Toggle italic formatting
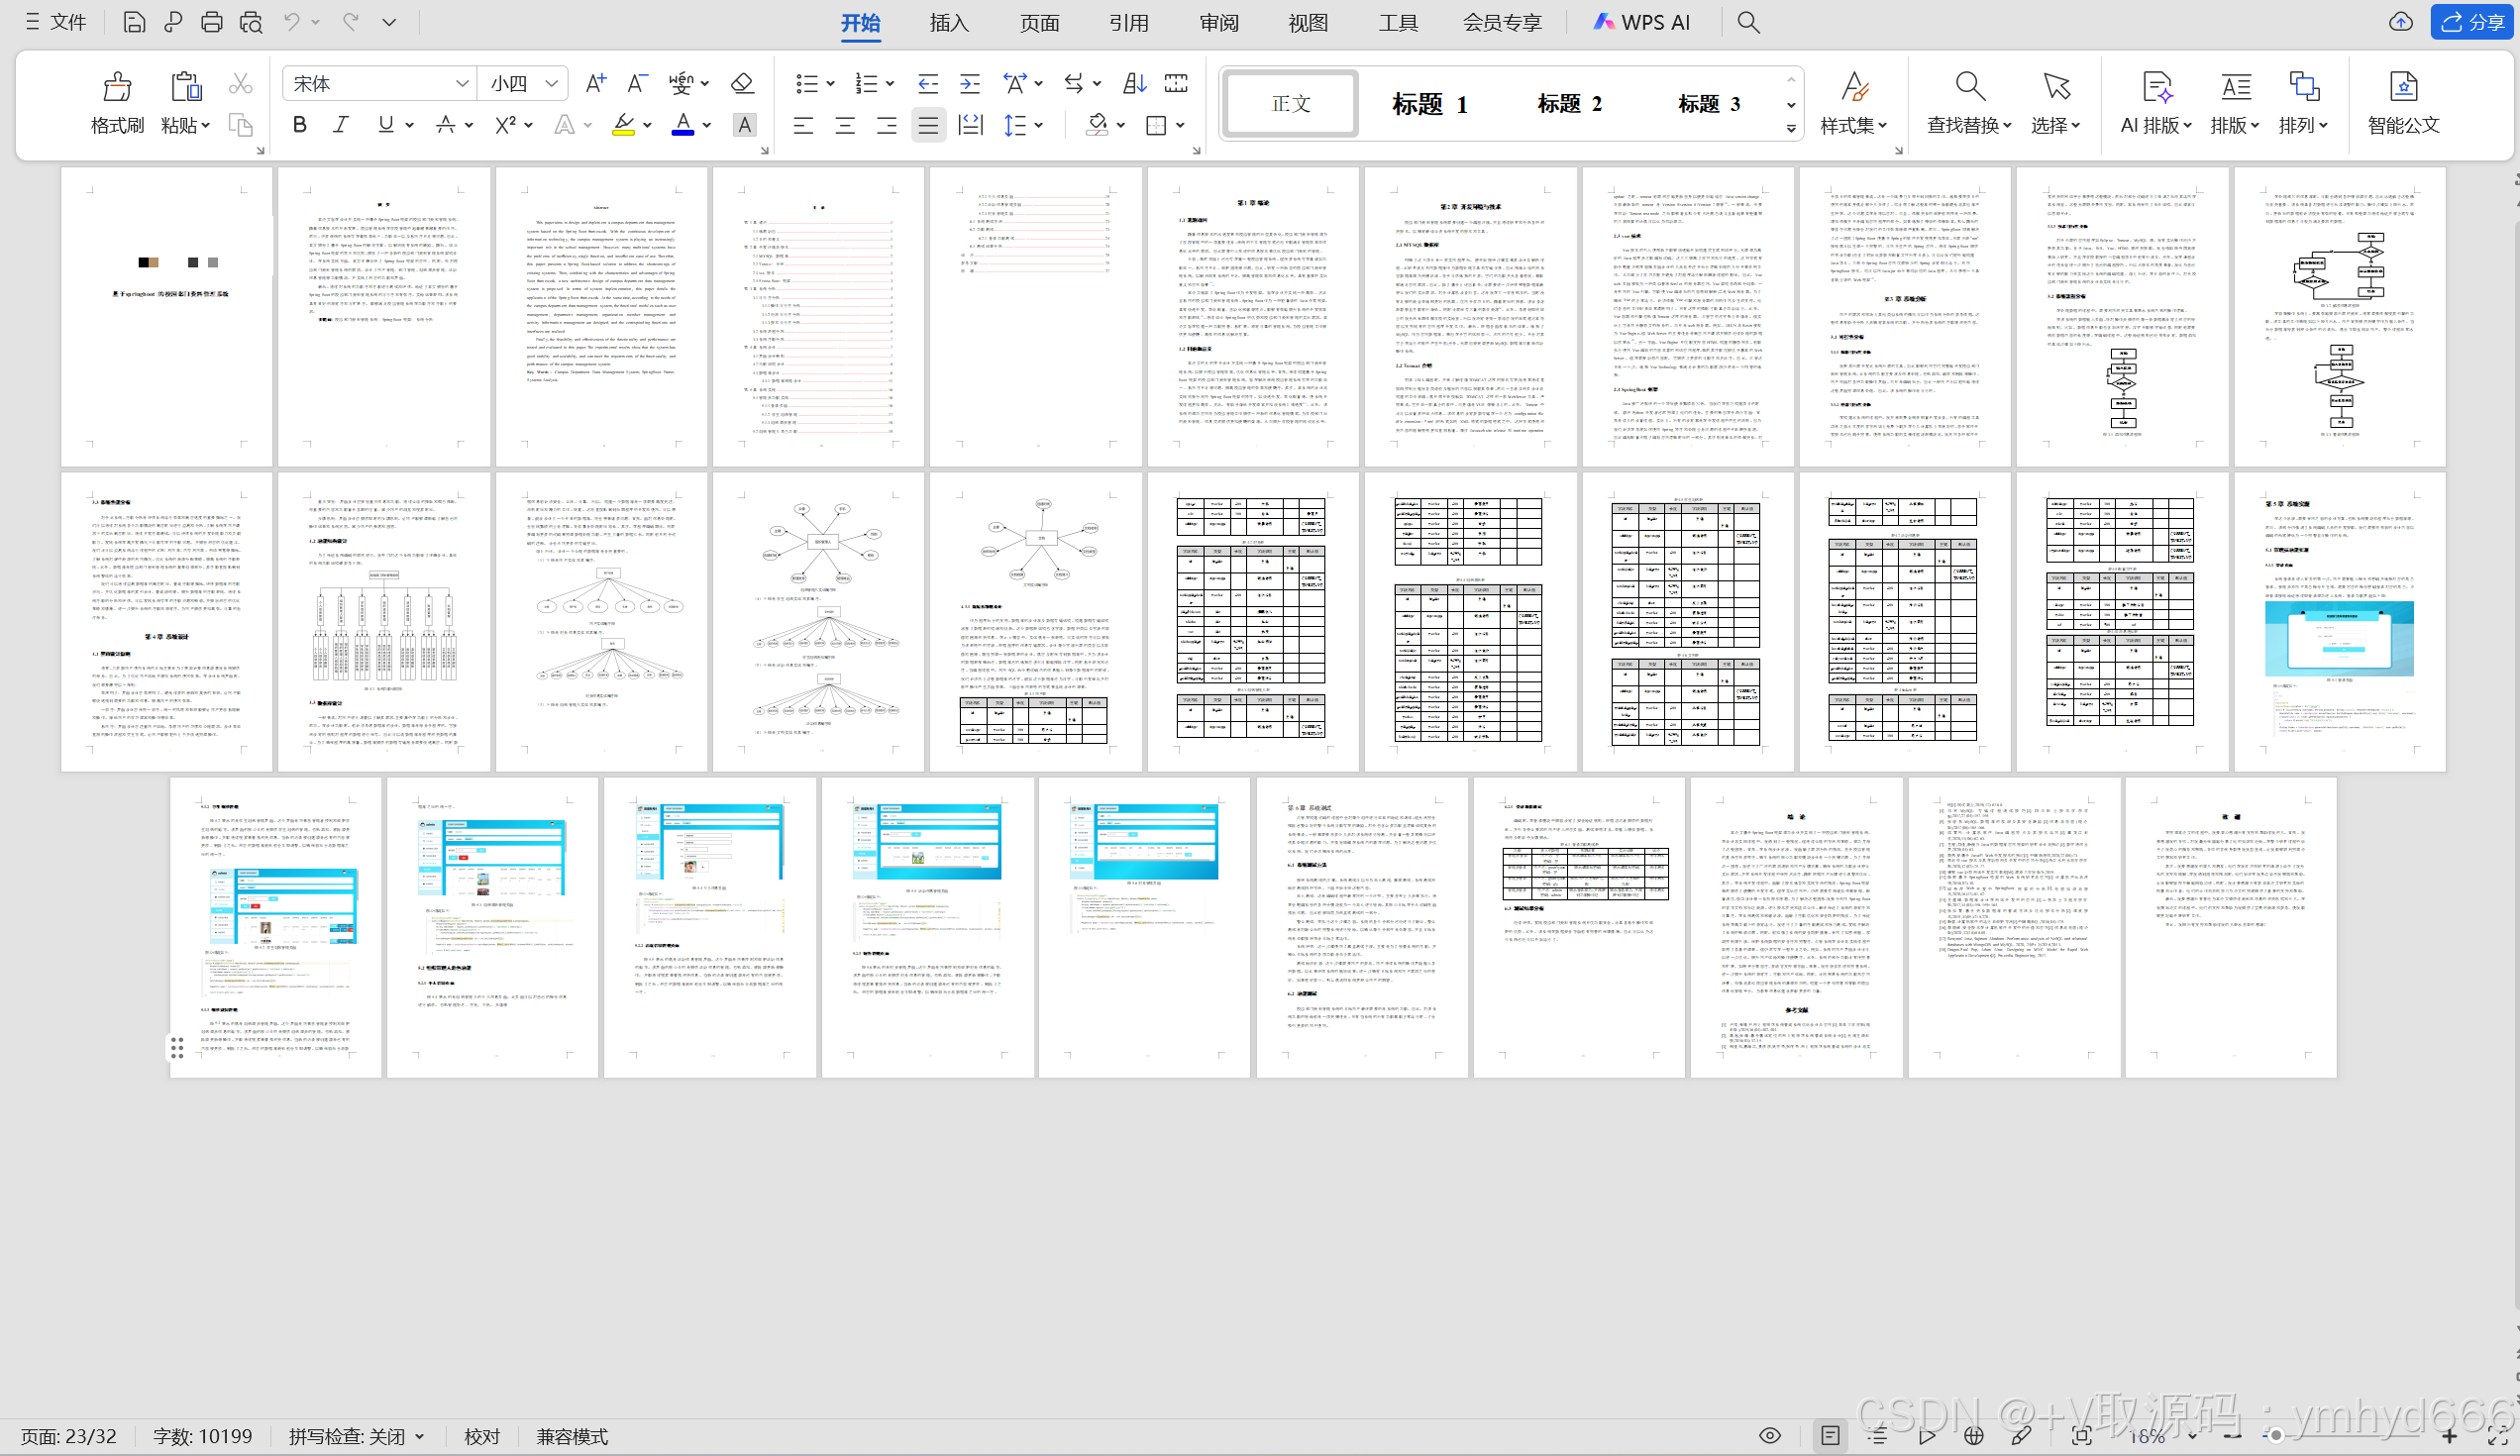Image resolution: width=2520 pixels, height=1456 pixels. coord(341,125)
